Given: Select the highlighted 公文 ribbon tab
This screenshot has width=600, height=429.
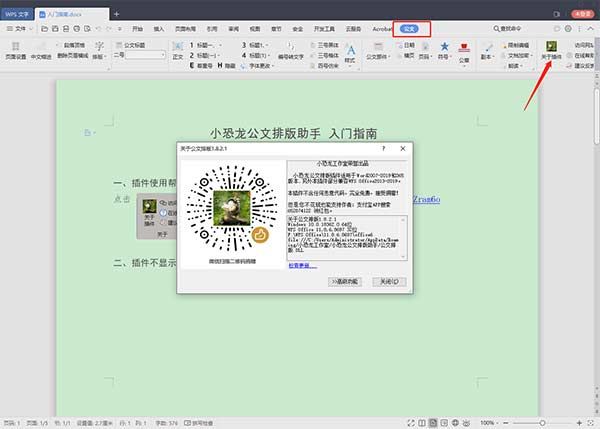Looking at the screenshot, I should click(409, 29).
